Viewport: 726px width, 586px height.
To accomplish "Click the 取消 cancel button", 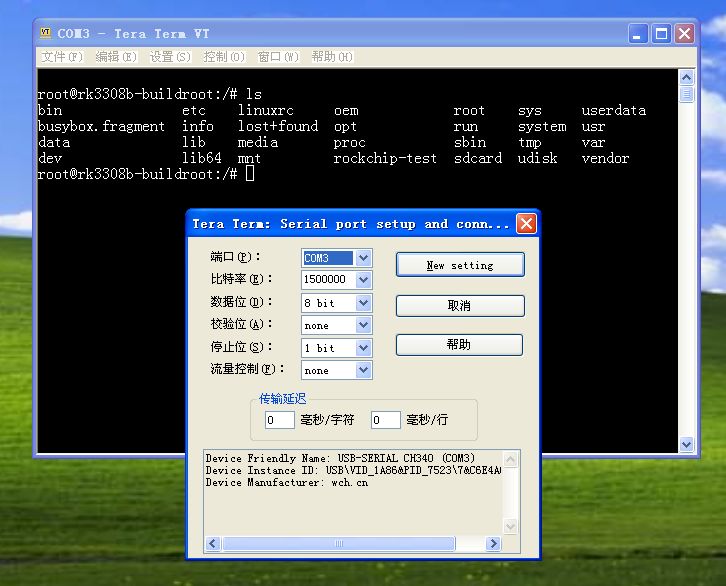I will pos(459,305).
